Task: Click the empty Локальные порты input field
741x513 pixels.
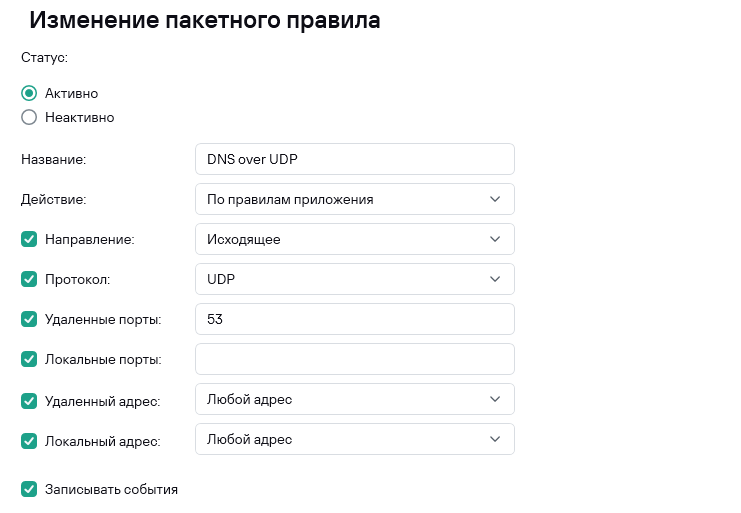Action: coord(354,359)
